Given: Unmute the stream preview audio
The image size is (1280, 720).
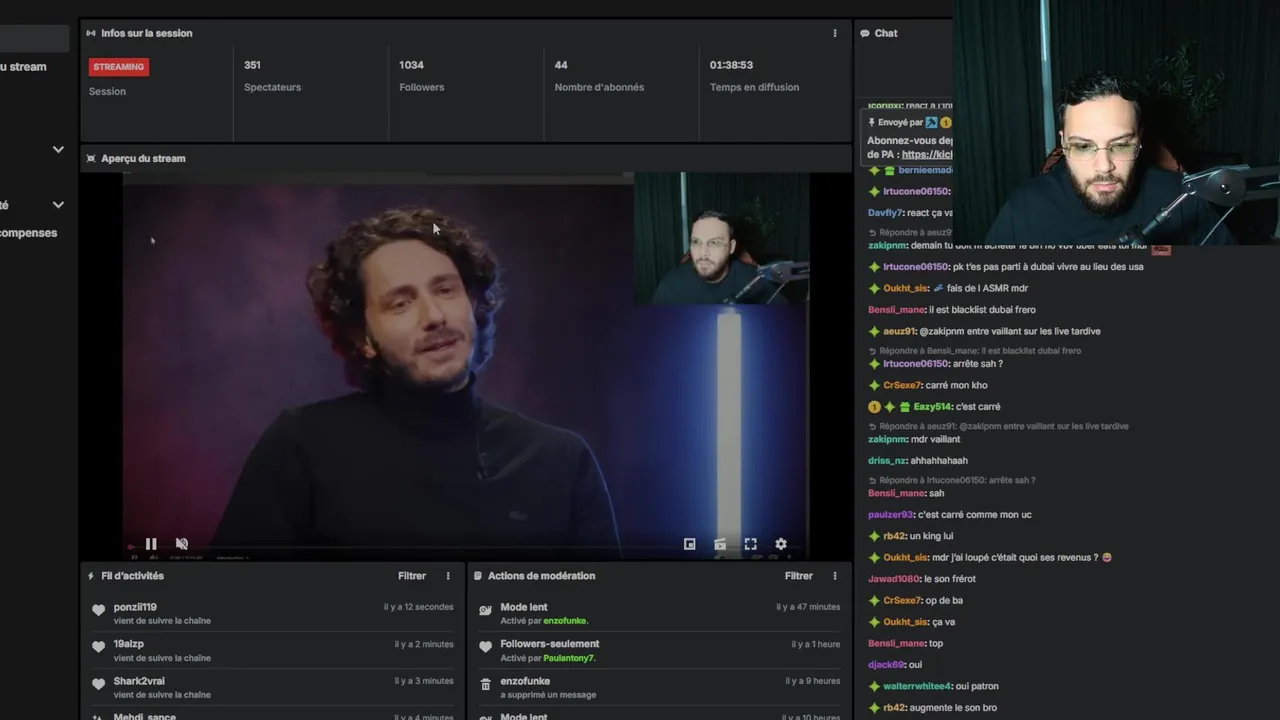Looking at the screenshot, I should pos(182,544).
